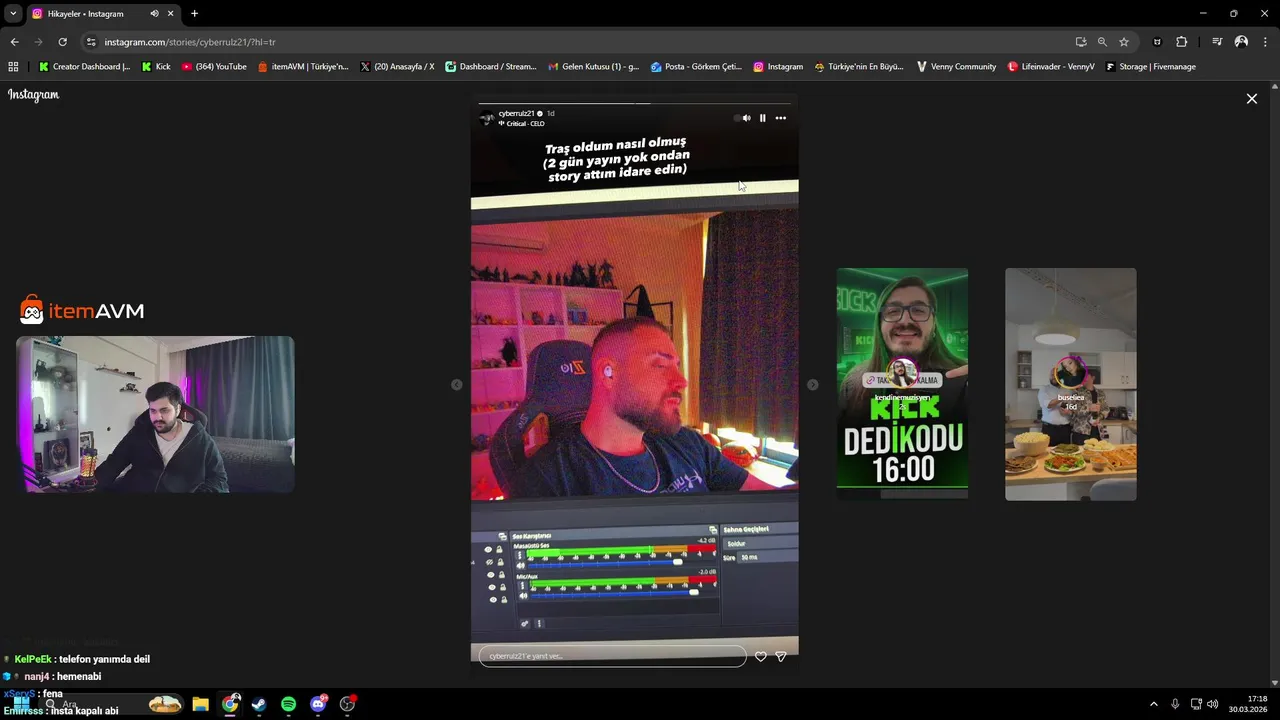Viewport: 1280px width, 720px height.
Task: Expand the system tray hidden icons chevron
Action: click(x=1153, y=704)
